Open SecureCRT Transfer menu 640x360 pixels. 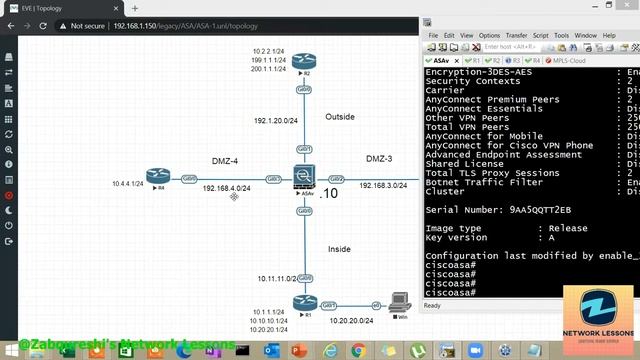tap(516, 36)
